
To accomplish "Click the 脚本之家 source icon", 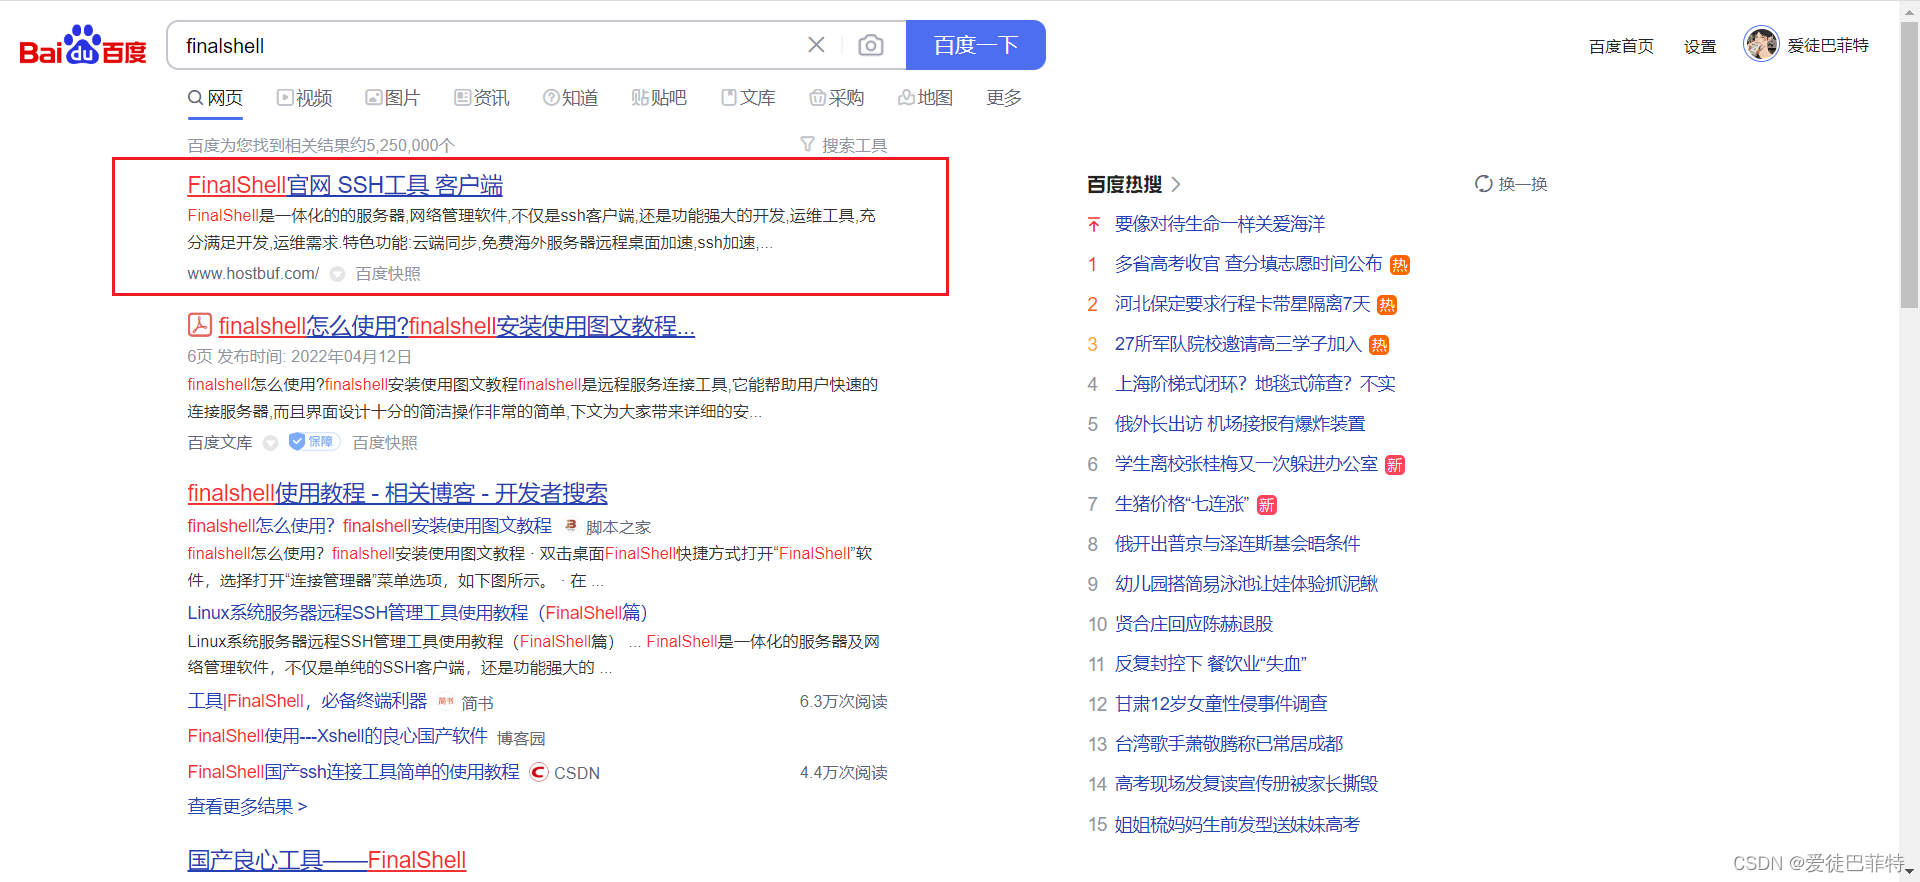I will tap(571, 525).
